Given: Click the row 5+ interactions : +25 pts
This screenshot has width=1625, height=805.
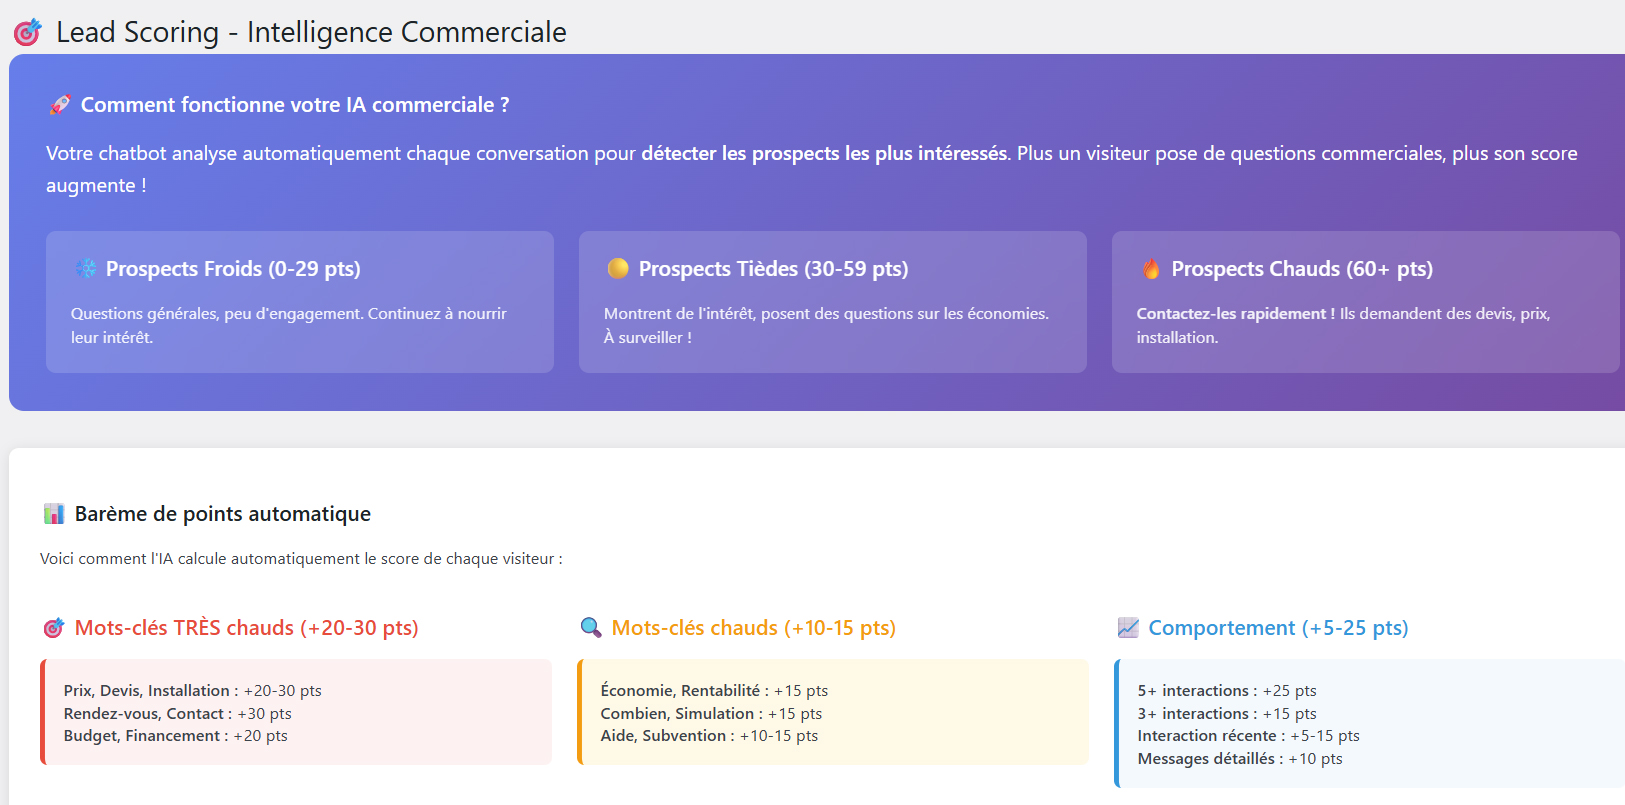Looking at the screenshot, I should click(1227, 691).
